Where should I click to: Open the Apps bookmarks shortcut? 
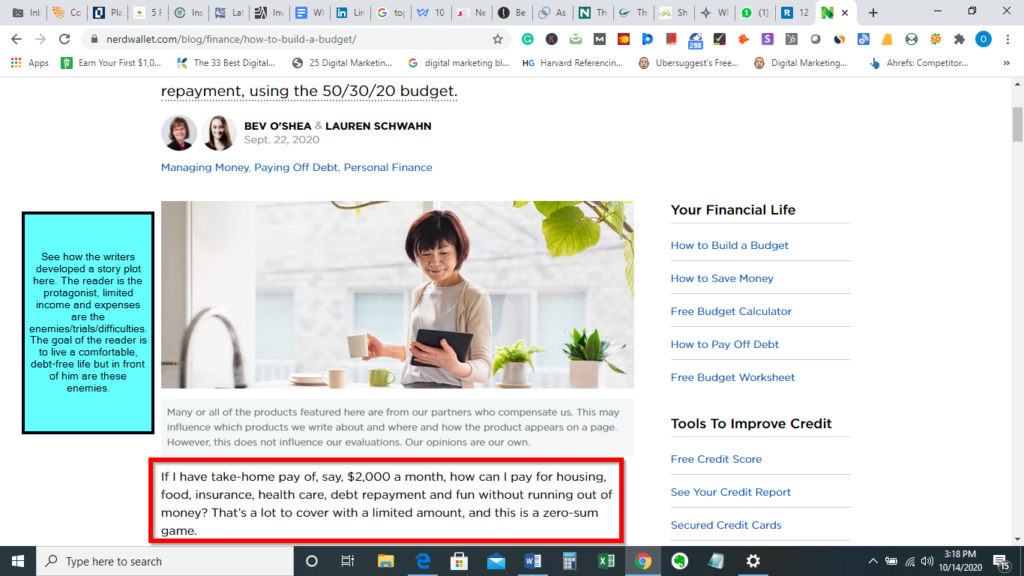[x=30, y=62]
